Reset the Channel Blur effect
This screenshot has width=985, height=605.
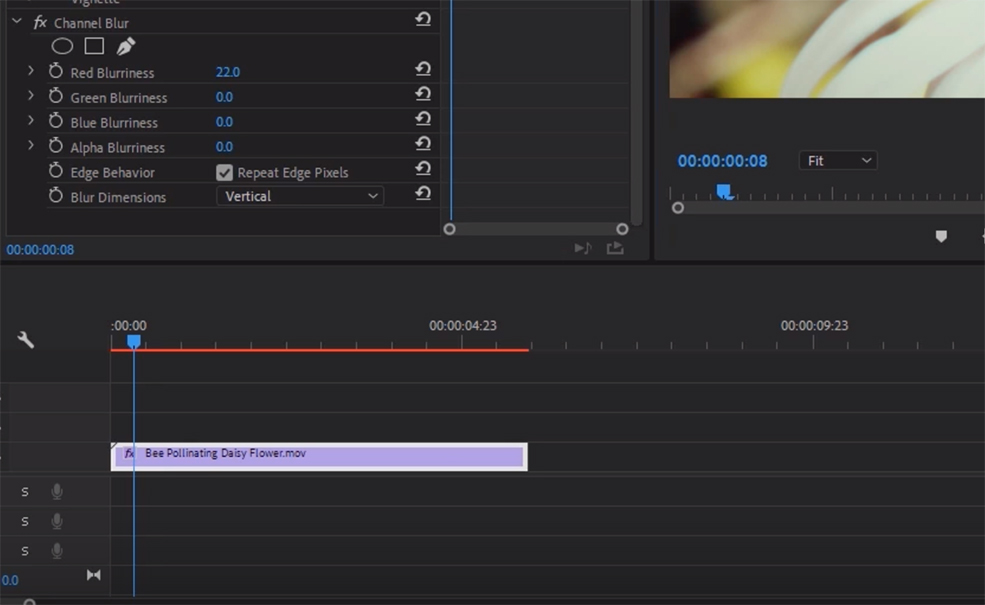coord(423,19)
